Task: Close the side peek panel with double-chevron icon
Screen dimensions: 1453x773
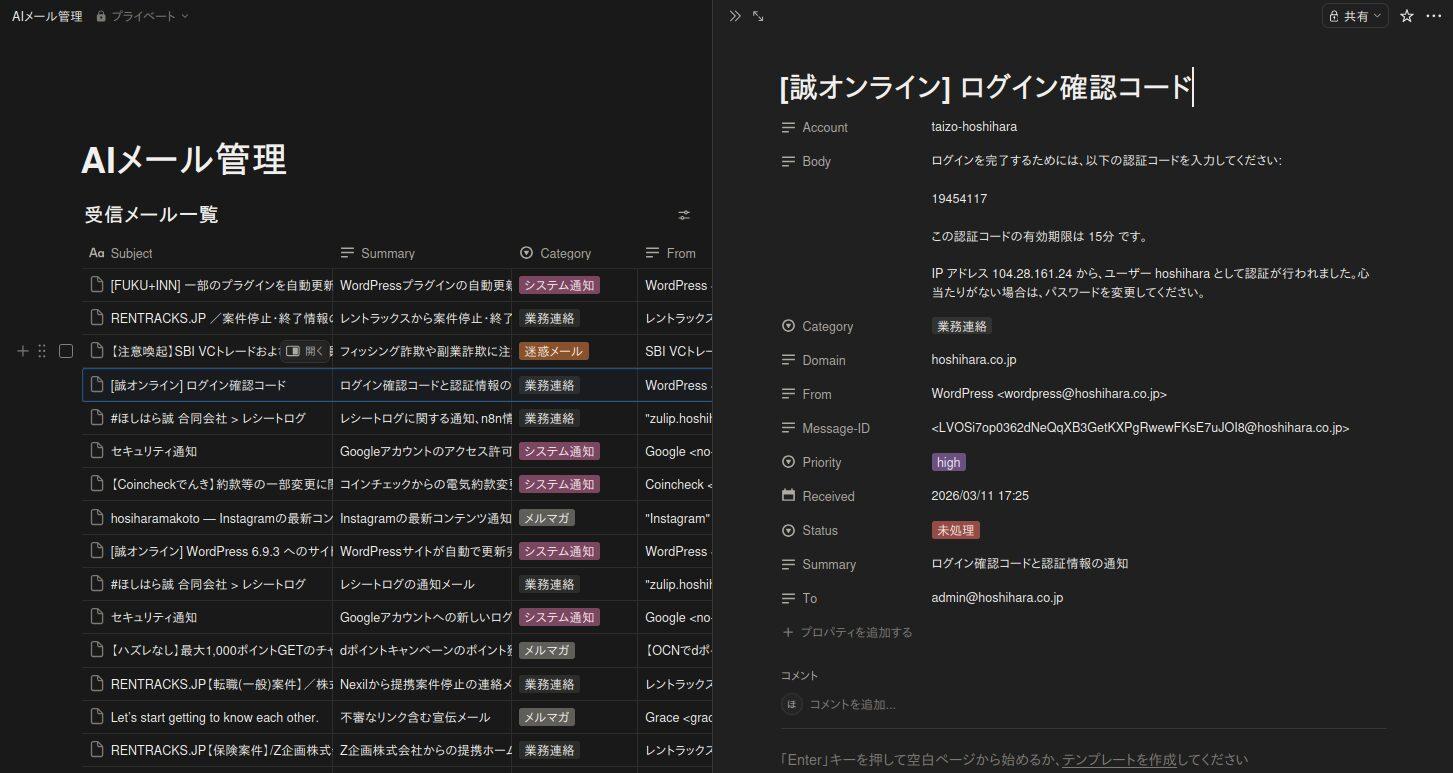Action: click(735, 16)
